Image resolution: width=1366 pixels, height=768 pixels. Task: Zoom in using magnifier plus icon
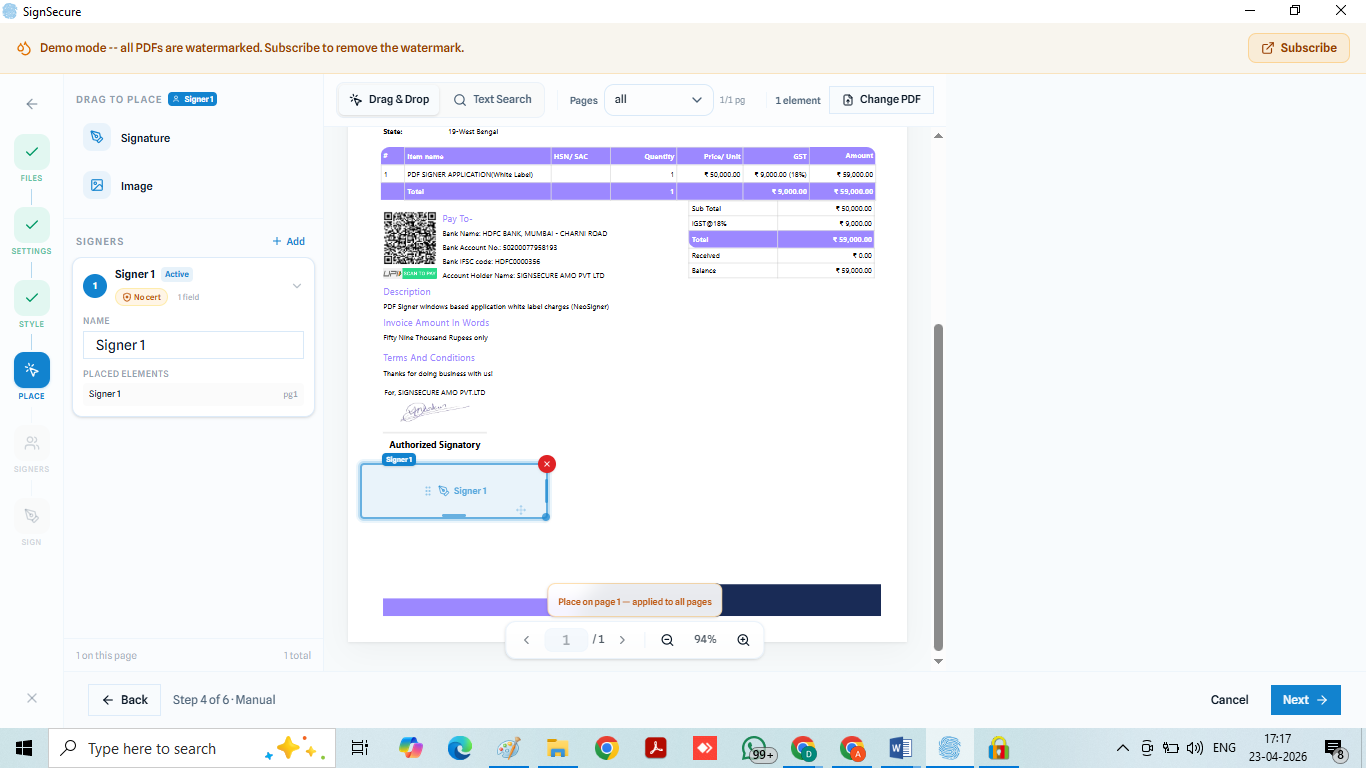click(743, 640)
